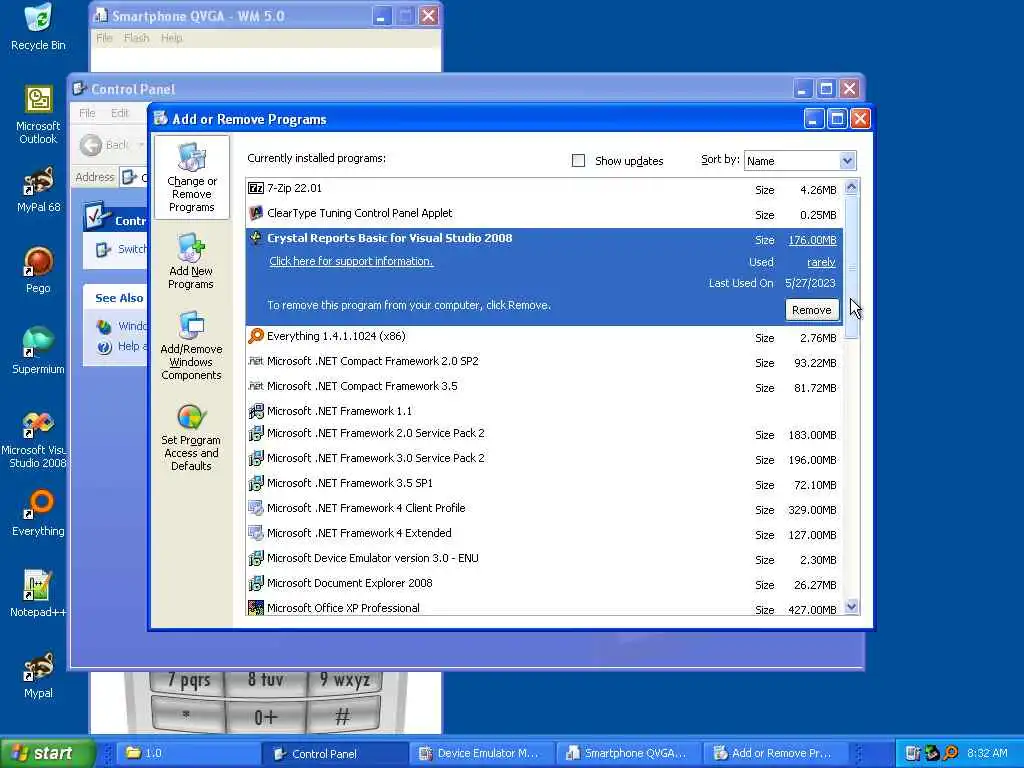Select Microsoft .NET Framework 3.5 SP1 entry
The height and width of the screenshot is (768, 1024).
pos(545,484)
